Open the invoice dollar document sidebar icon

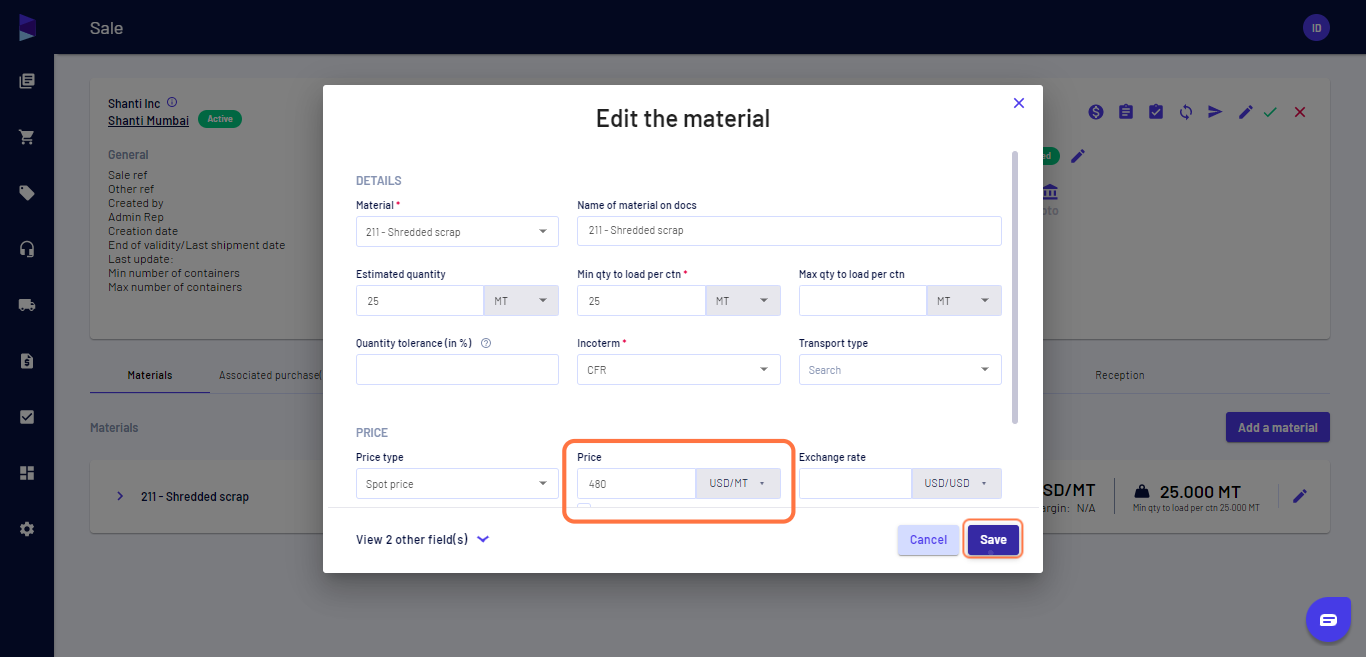coord(27,361)
